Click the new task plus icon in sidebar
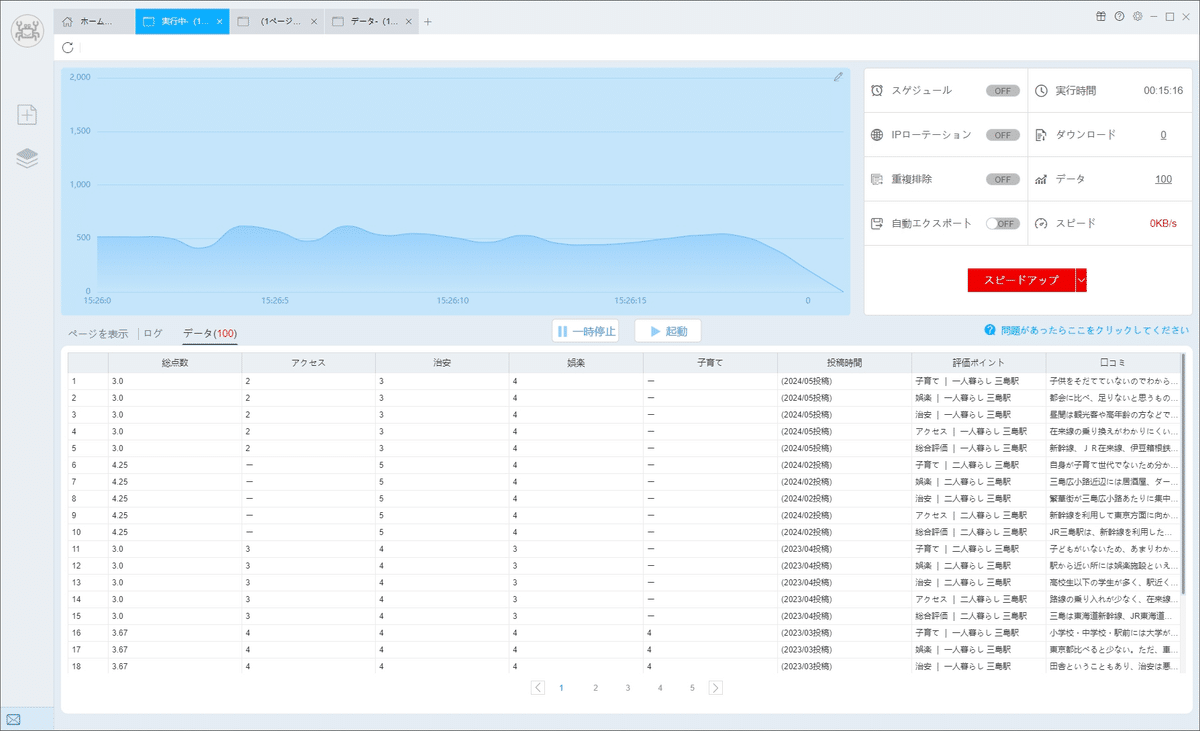 (x=27, y=115)
